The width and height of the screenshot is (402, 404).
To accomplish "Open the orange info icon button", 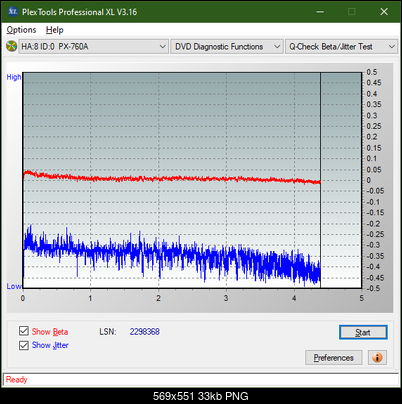I will [x=377, y=358].
